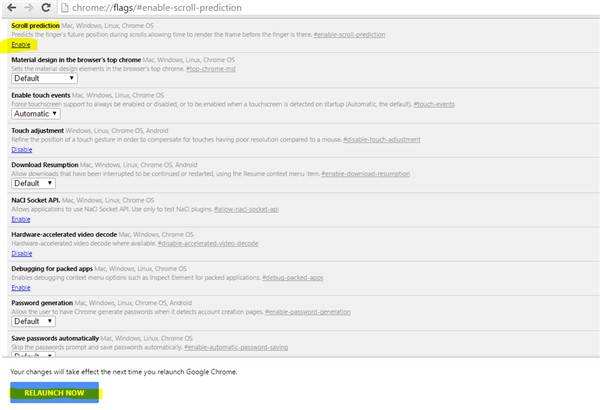Viewport: 600px width, 410px height.
Task: Click the RELAUNCH NOW button
Action: [x=54, y=393]
